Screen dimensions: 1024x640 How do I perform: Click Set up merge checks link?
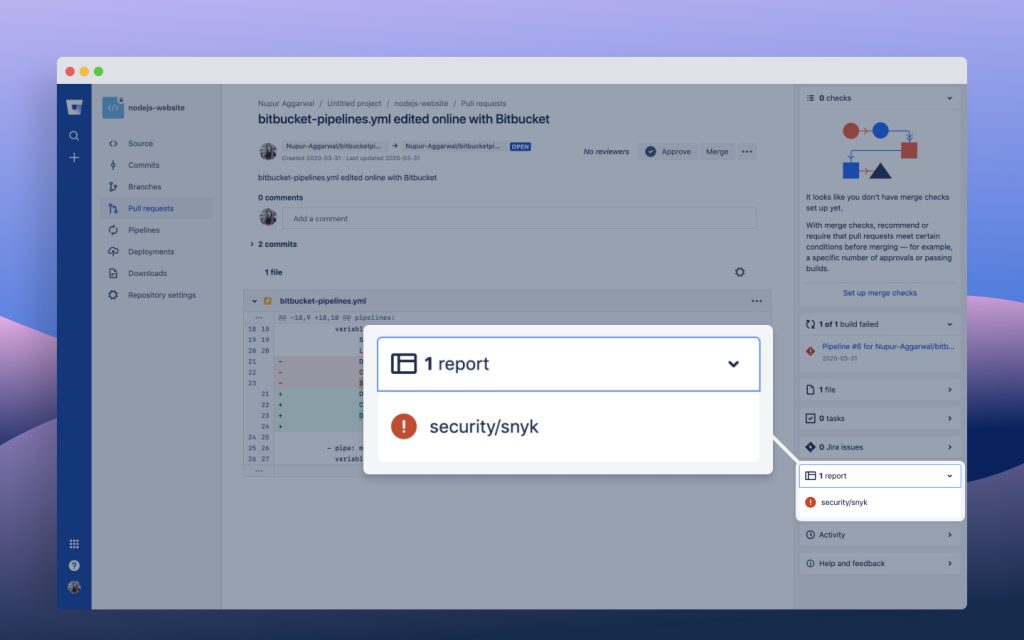pos(880,293)
